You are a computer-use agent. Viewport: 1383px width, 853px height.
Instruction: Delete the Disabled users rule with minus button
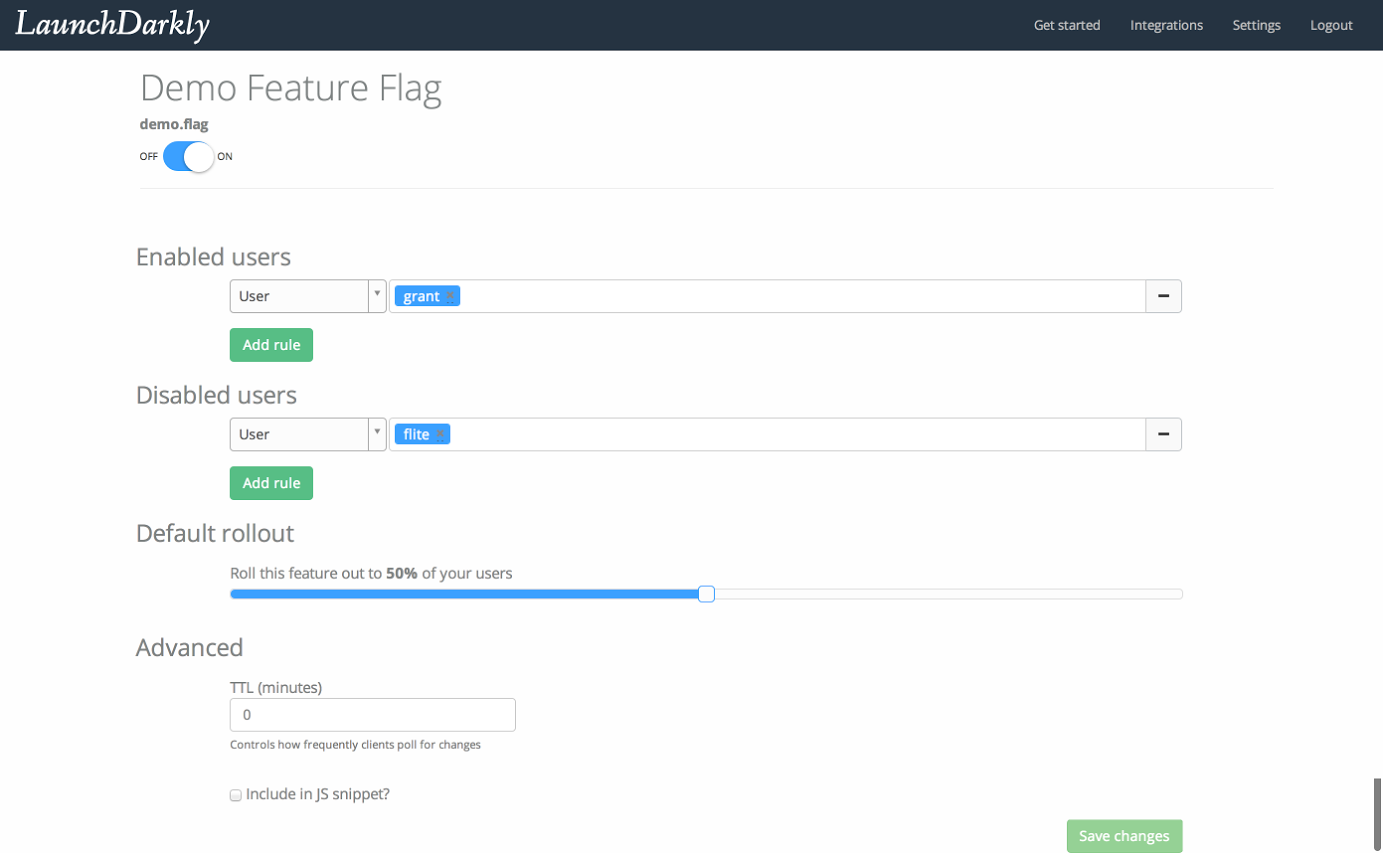click(x=1163, y=434)
